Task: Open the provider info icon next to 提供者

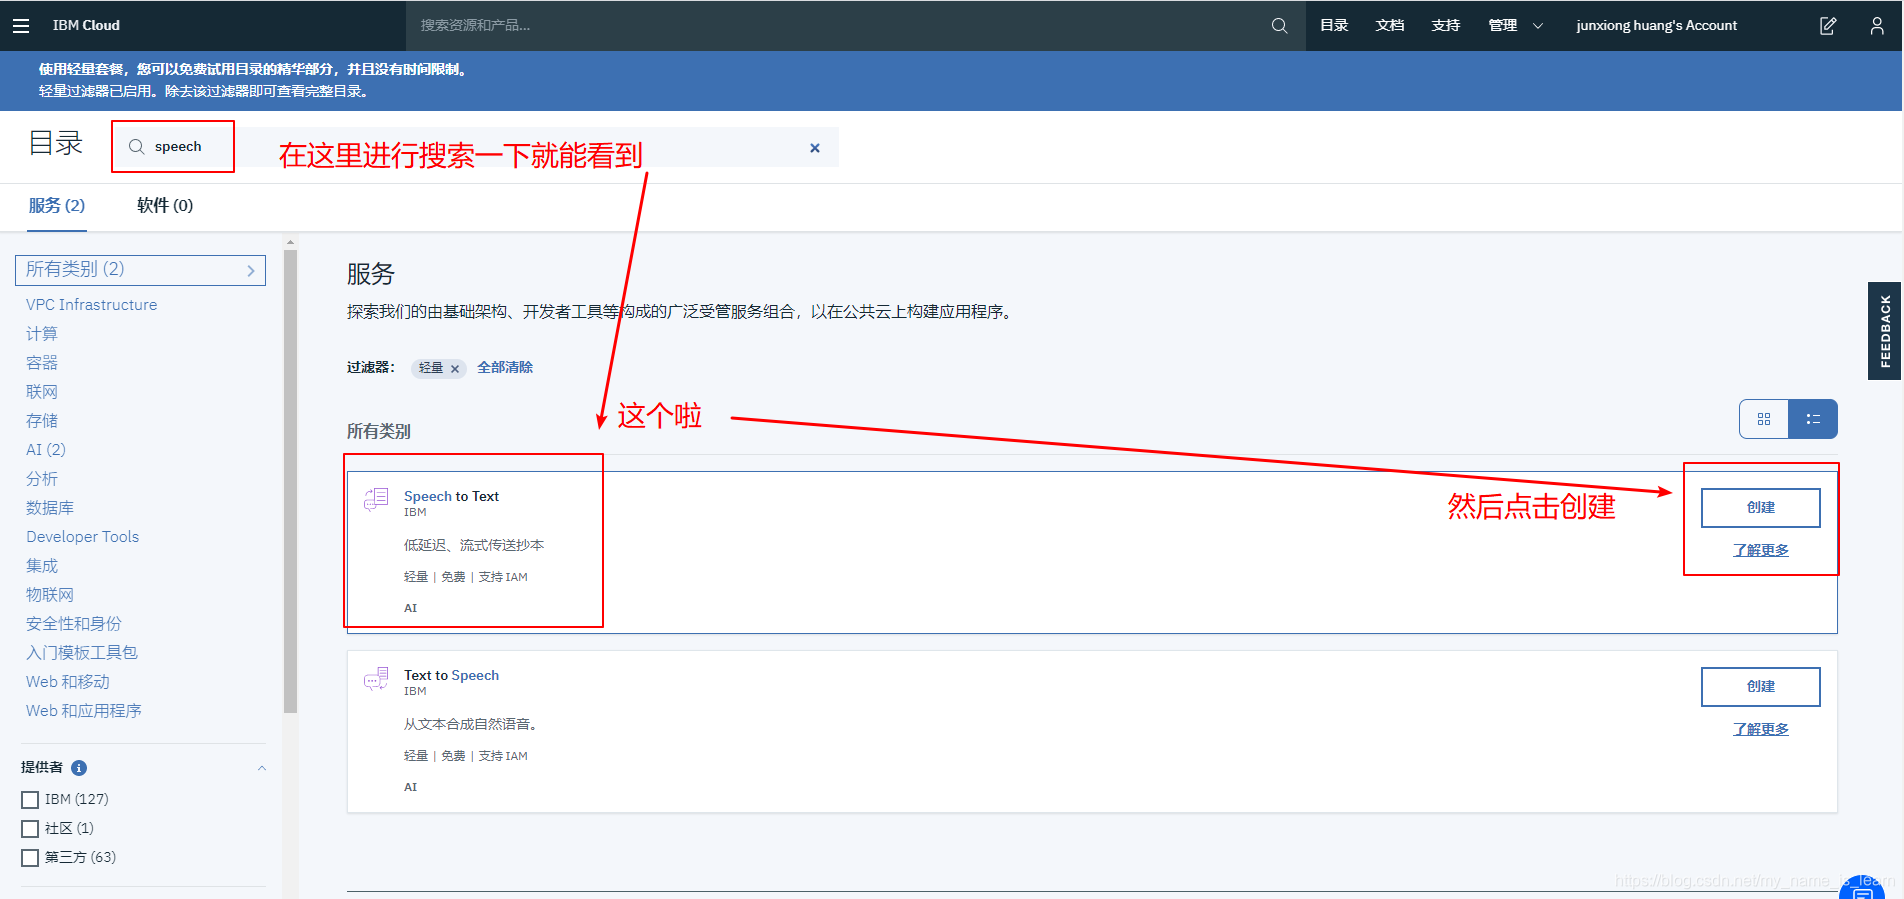Action: (79, 768)
